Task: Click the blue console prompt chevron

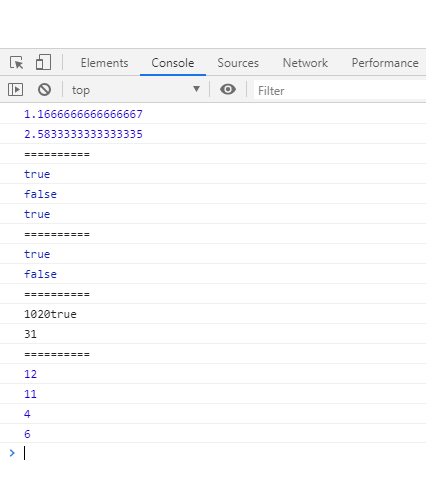Action: point(12,453)
